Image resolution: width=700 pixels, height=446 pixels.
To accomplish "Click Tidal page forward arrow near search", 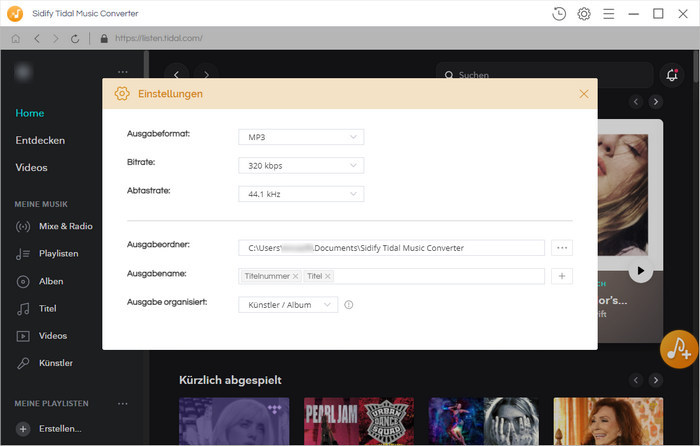I will [x=206, y=75].
